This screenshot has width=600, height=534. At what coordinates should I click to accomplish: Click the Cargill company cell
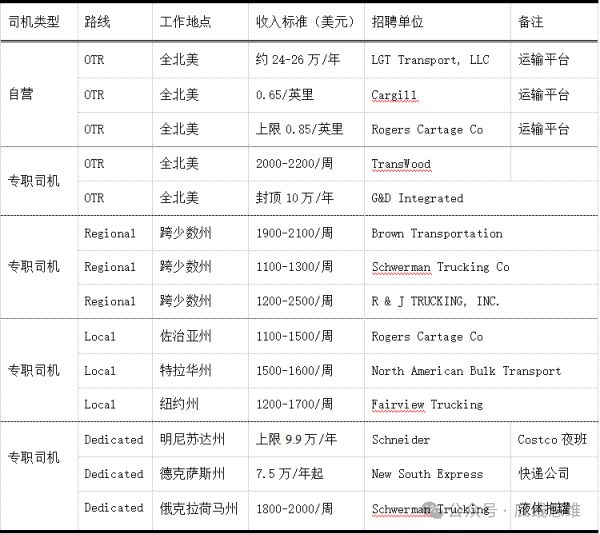[x=394, y=95]
